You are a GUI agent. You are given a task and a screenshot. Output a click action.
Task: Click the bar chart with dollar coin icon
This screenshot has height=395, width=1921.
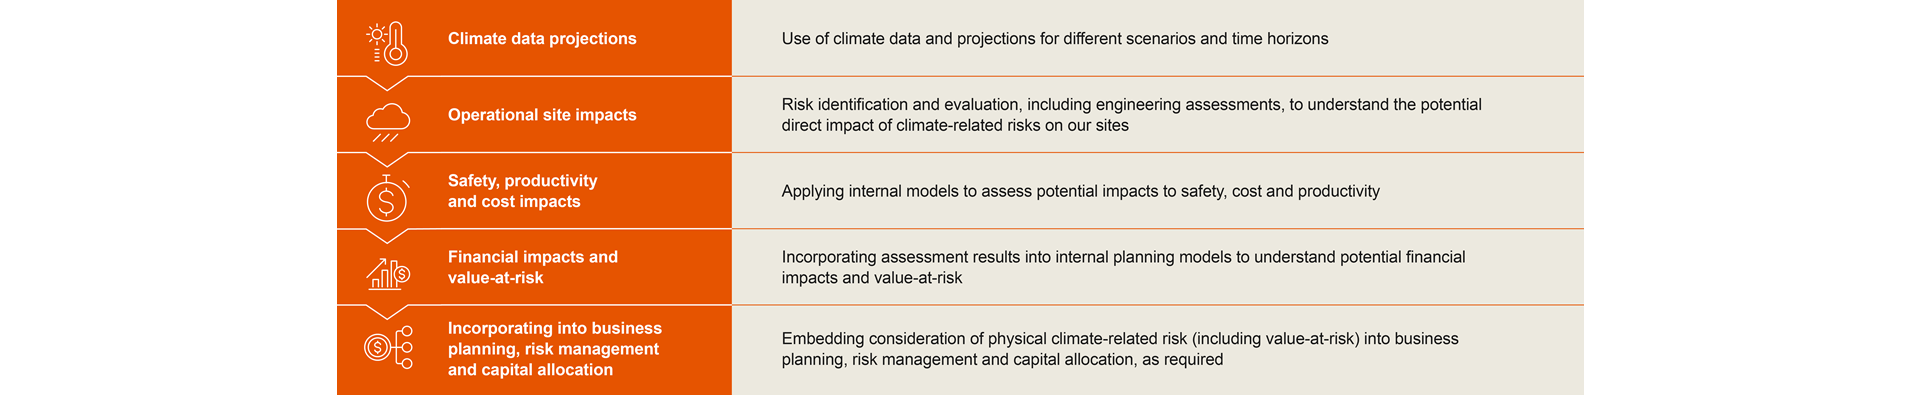[x=388, y=274]
